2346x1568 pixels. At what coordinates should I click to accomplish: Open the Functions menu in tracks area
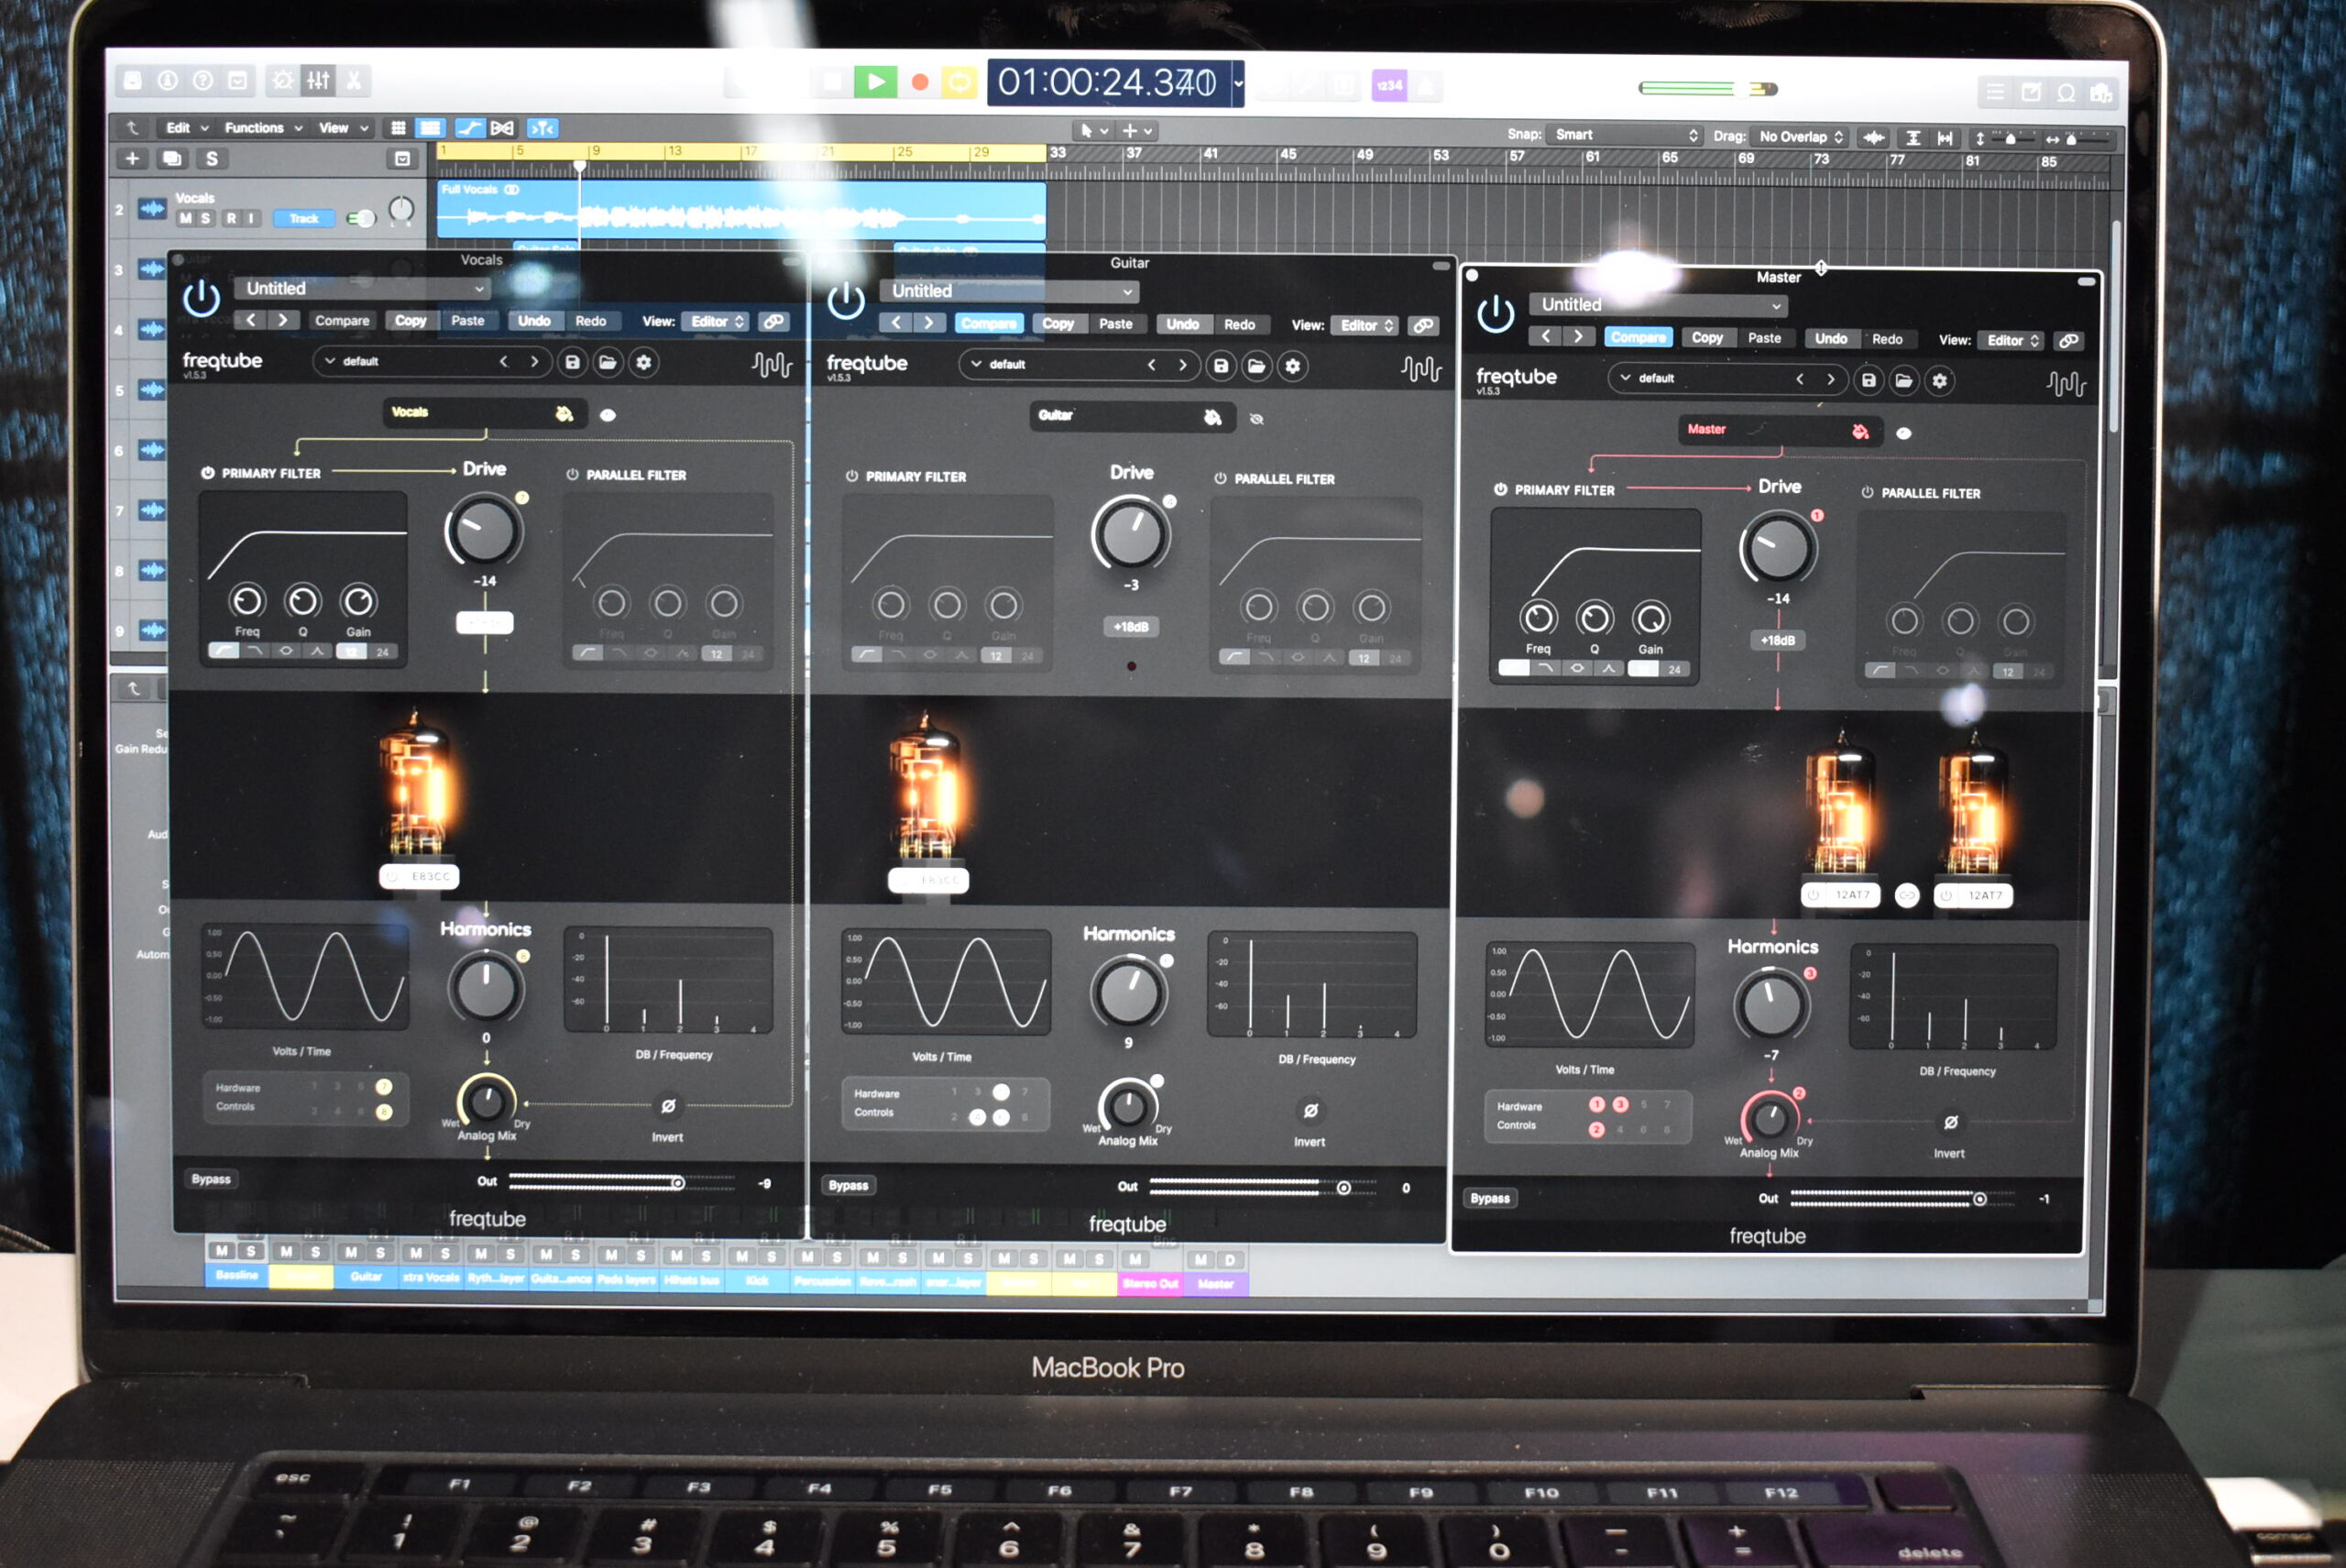tap(263, 128)
